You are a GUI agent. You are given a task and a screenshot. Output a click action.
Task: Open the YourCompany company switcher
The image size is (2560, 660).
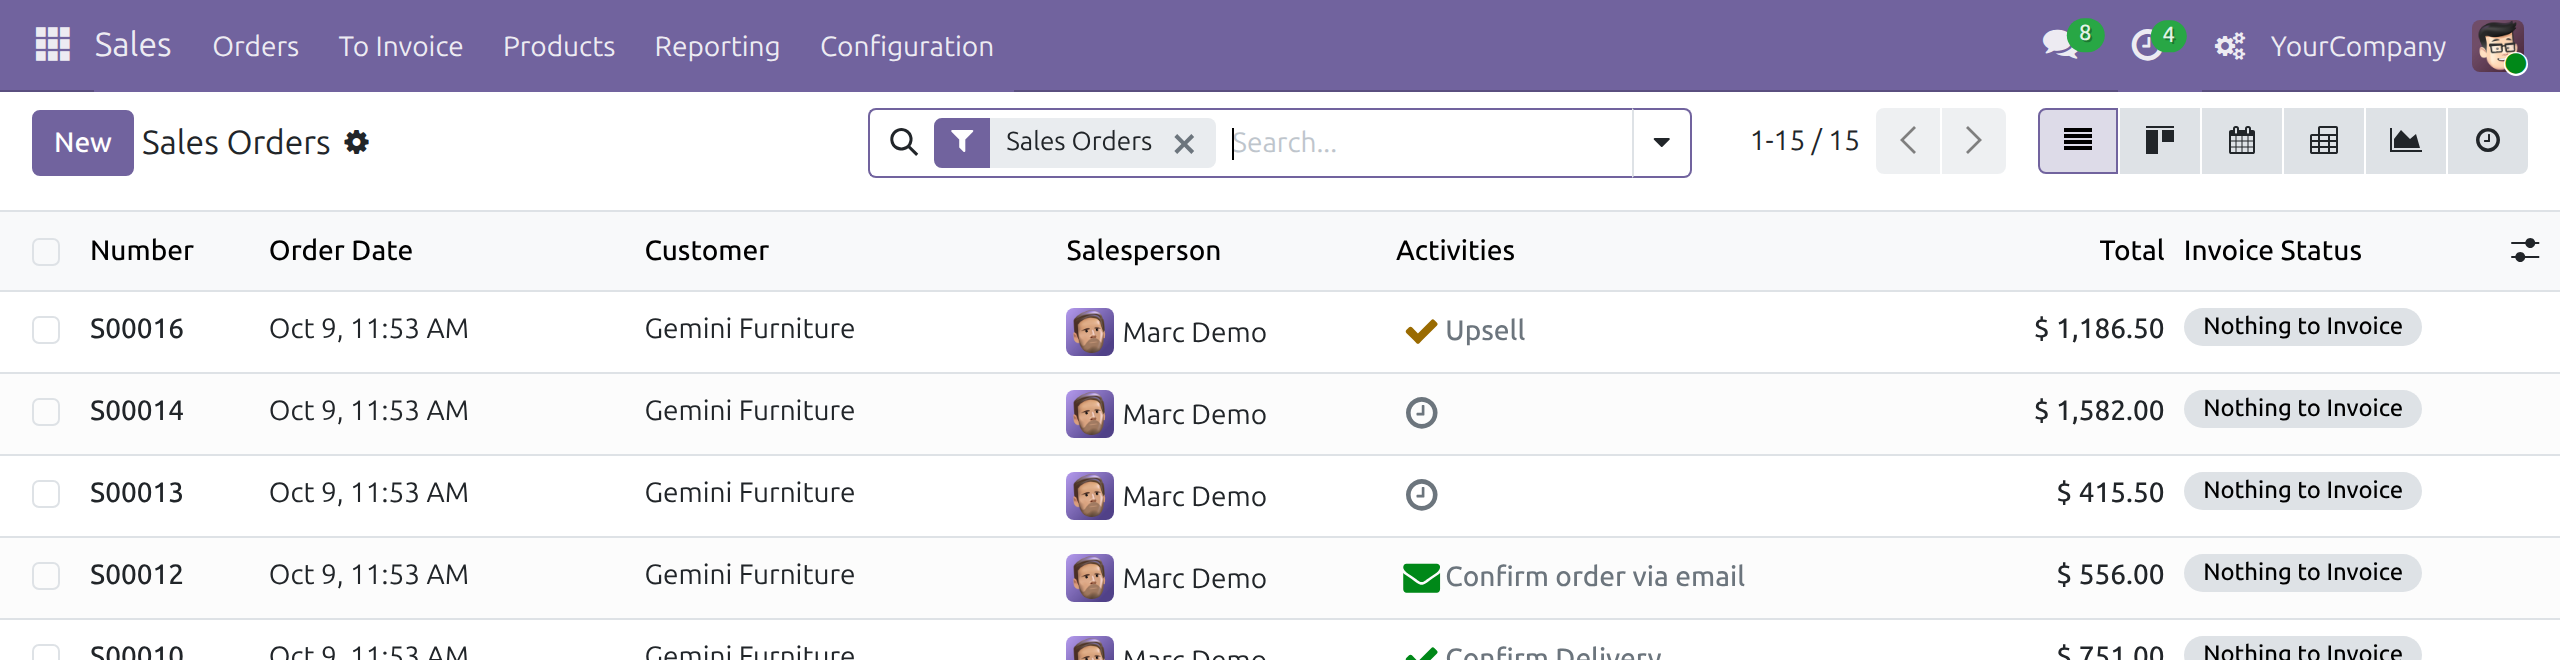(2358, 46)
